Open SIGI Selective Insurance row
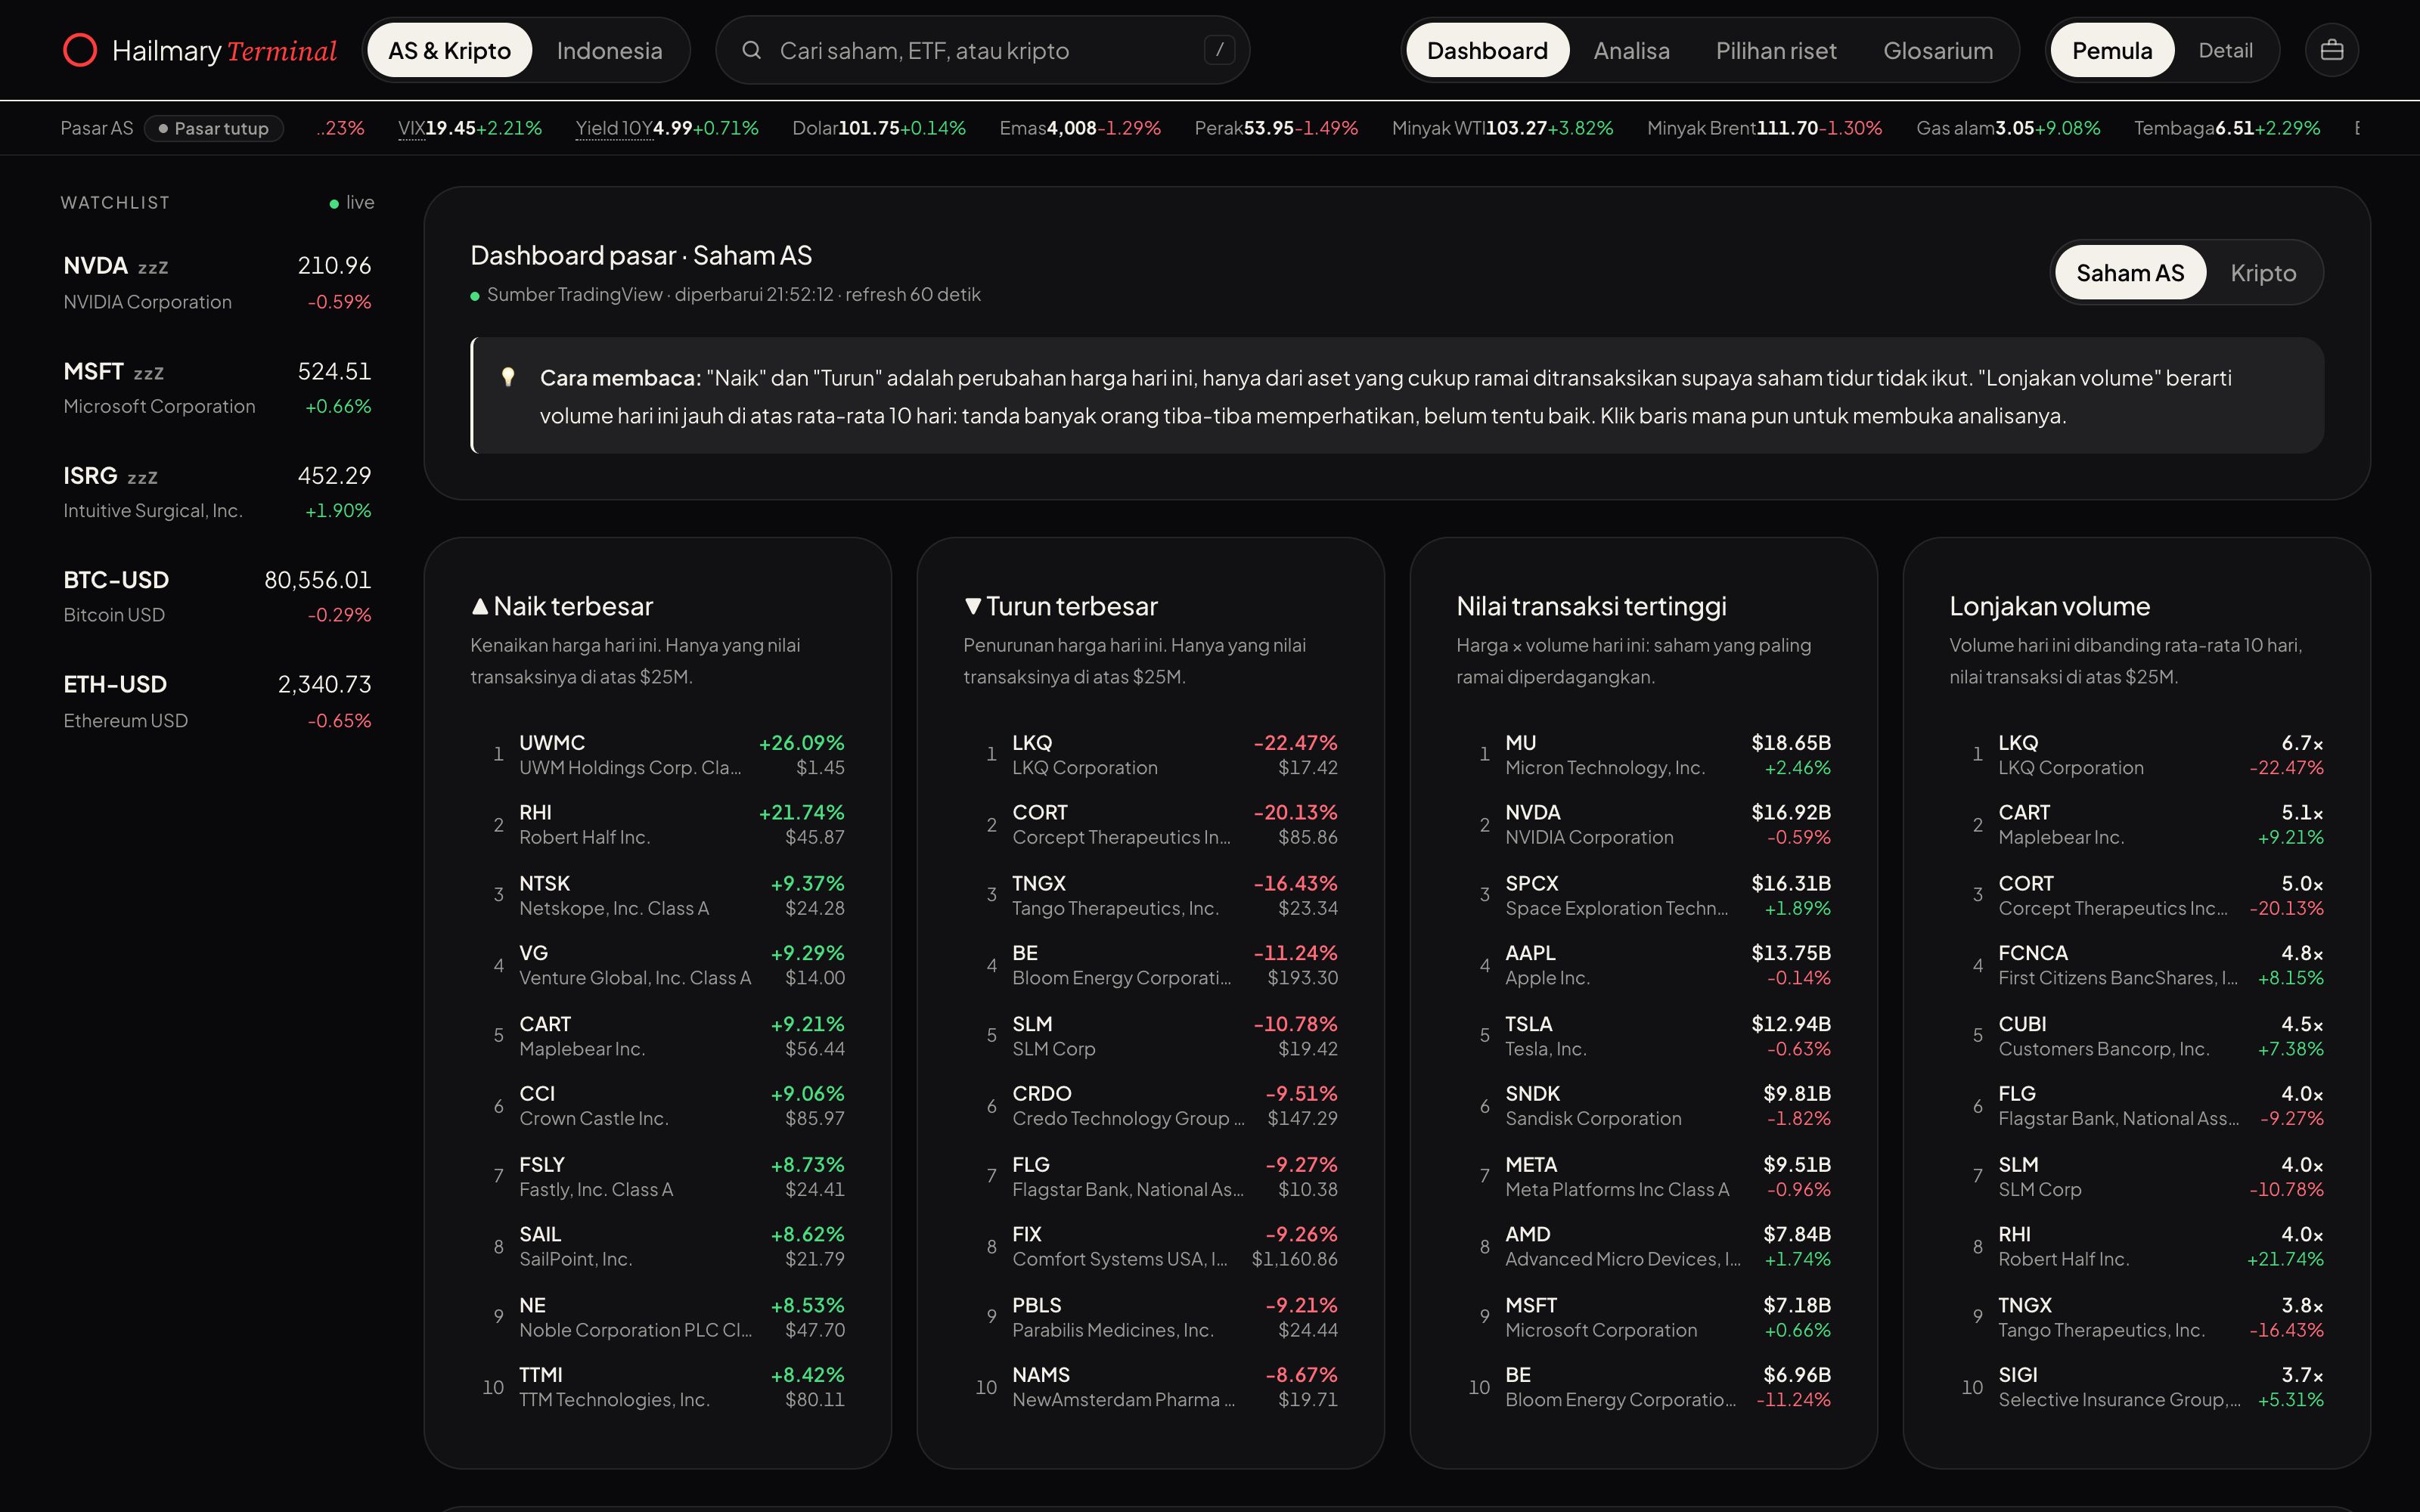 (2136, 1387)
